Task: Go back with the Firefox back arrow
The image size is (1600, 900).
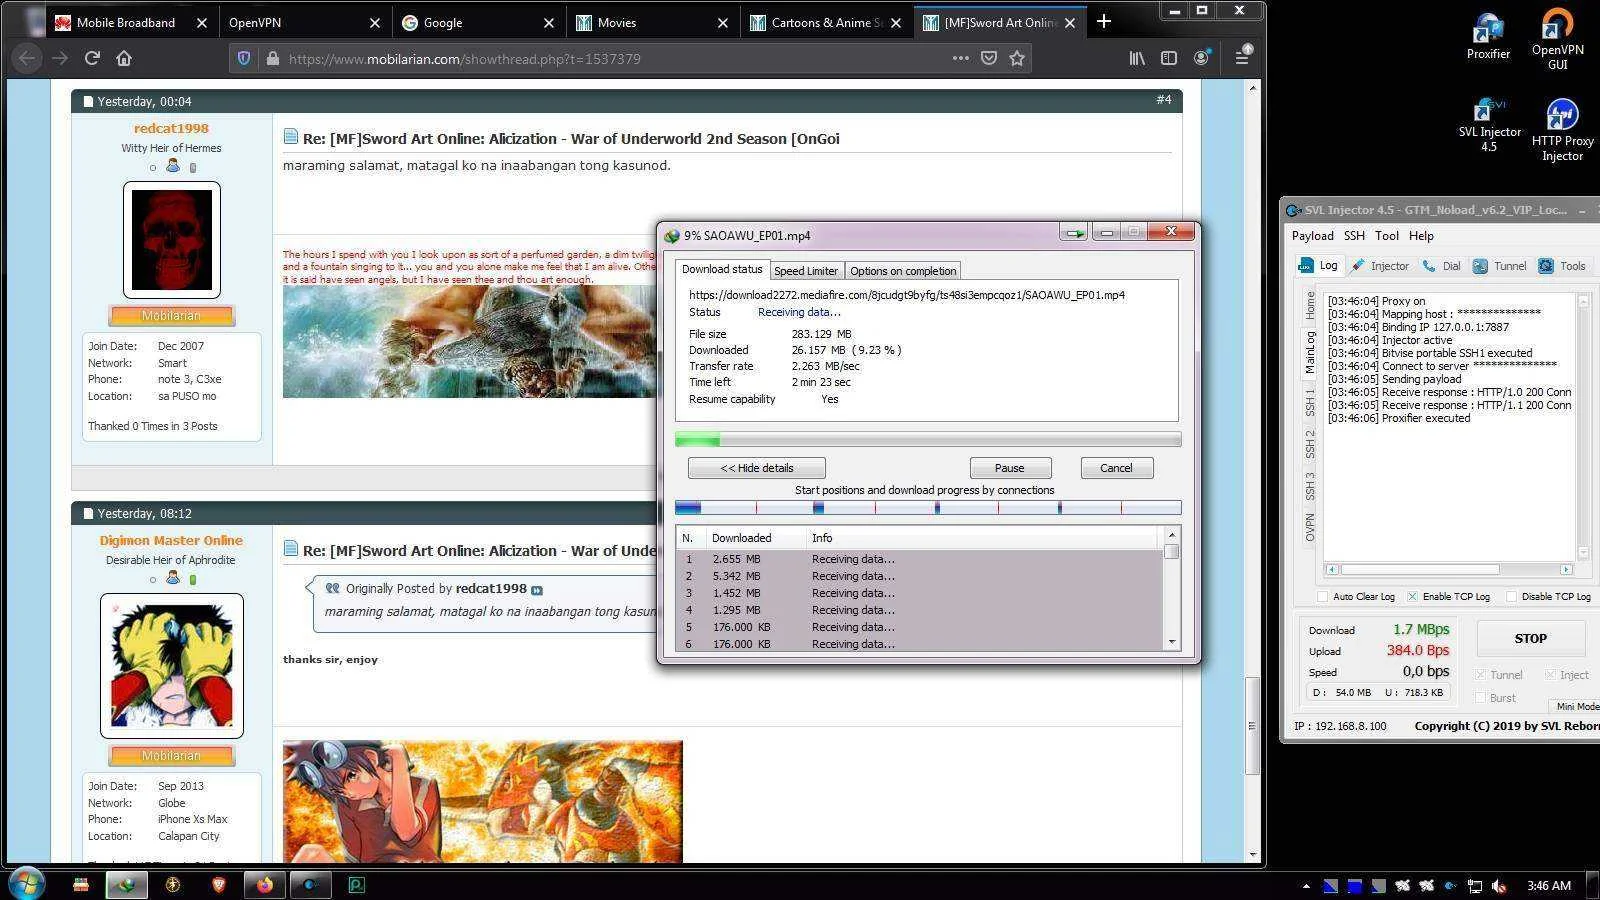Action: pyautogui.click(x=27, y=58)
